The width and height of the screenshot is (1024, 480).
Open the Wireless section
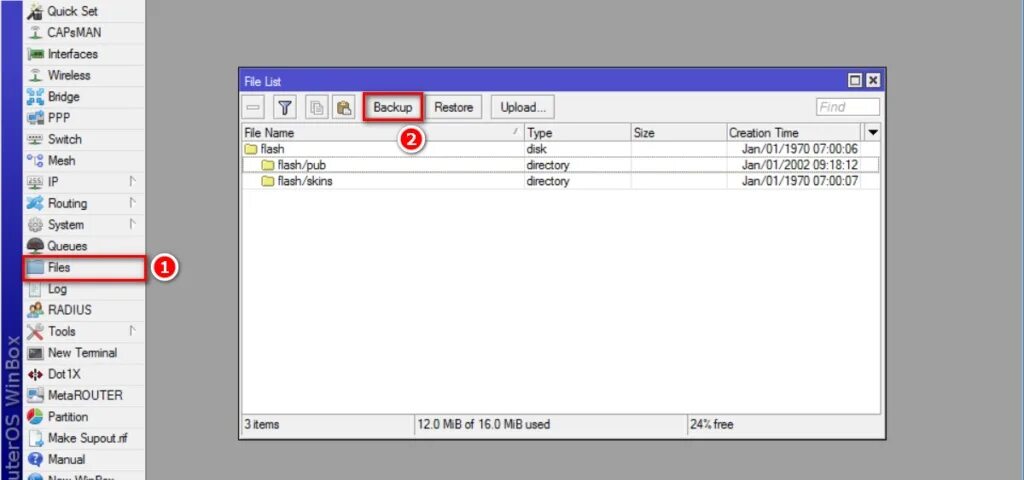[84, 75]
